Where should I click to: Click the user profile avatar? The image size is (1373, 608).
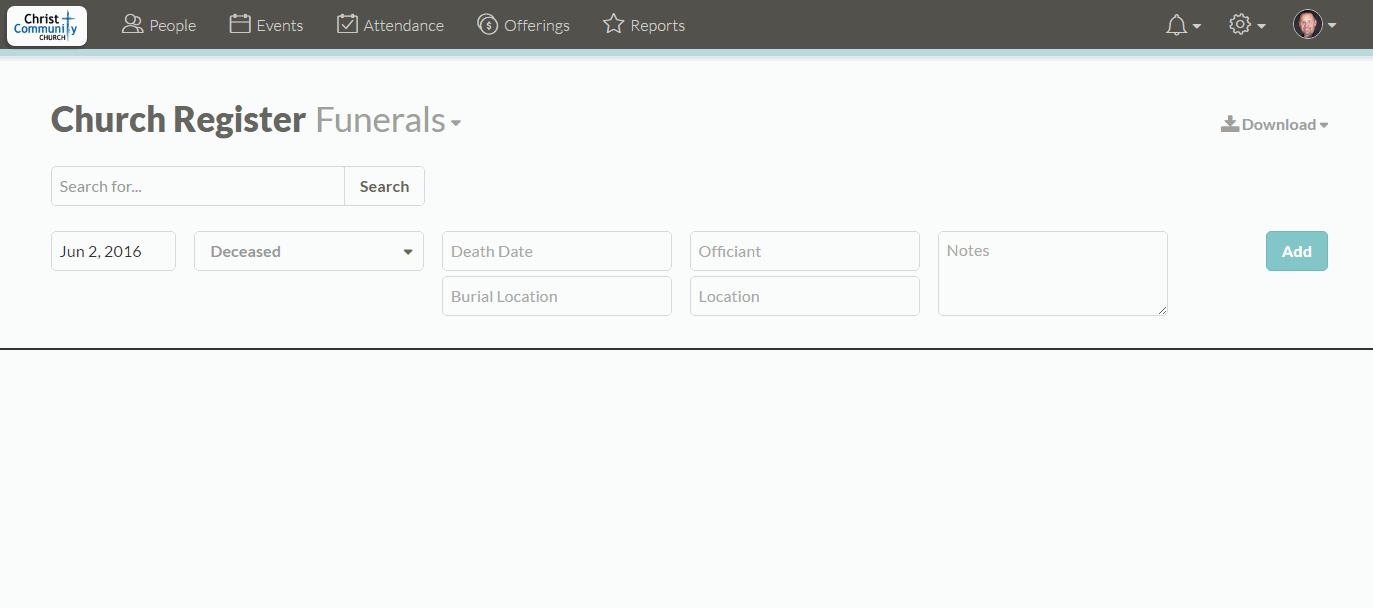point(1307,25)
